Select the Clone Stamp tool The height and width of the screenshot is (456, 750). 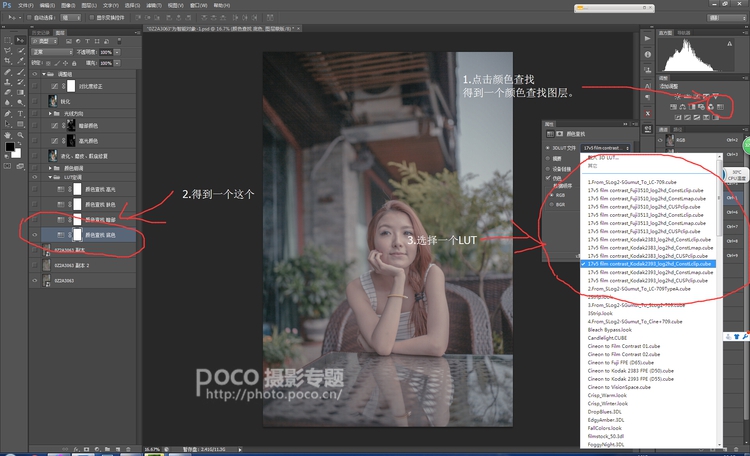(x=8, y=82)
